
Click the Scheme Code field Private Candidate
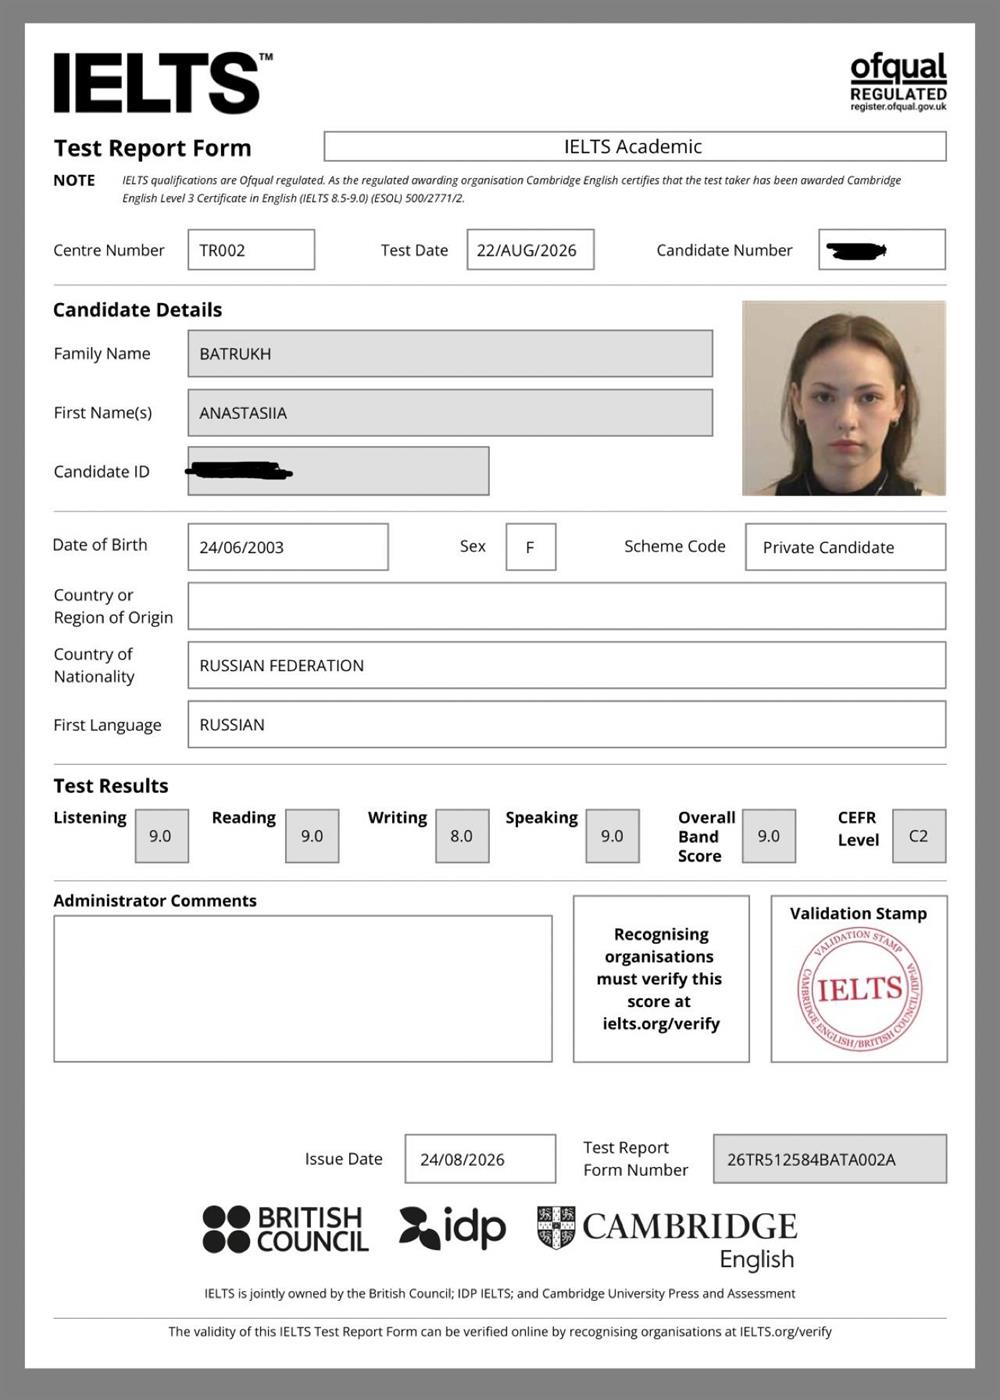click(x=845, y=547)
